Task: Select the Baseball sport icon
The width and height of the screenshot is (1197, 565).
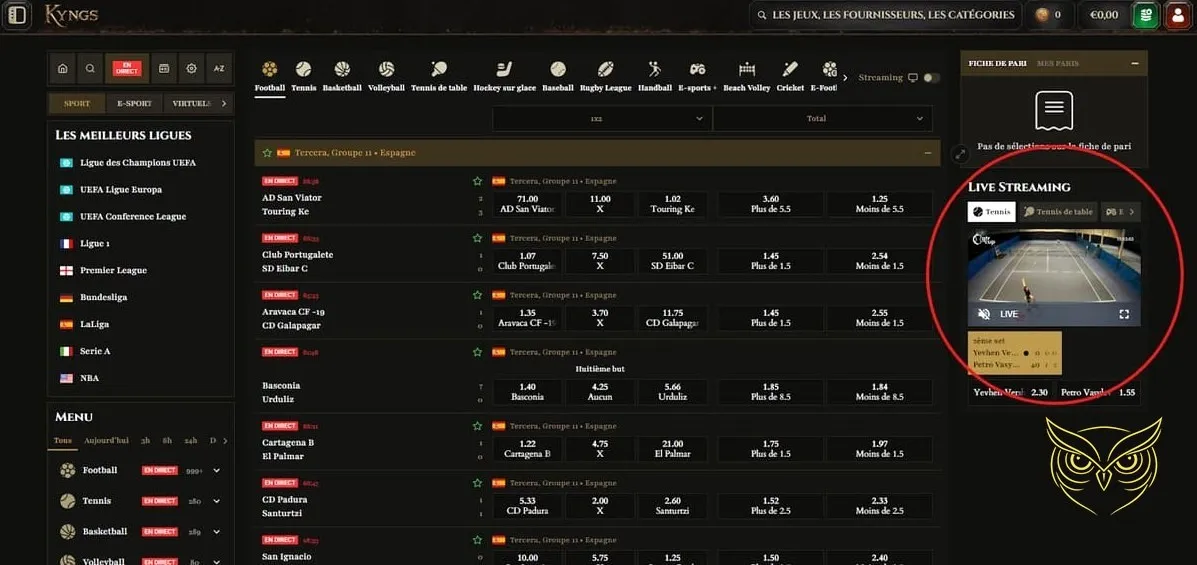Action: (x=558, y=69)
